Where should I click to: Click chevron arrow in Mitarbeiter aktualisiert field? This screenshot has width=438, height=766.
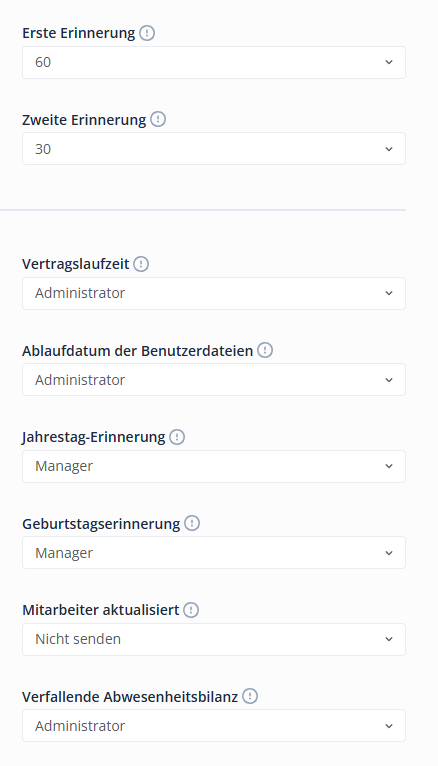click(x=389, y=639)
